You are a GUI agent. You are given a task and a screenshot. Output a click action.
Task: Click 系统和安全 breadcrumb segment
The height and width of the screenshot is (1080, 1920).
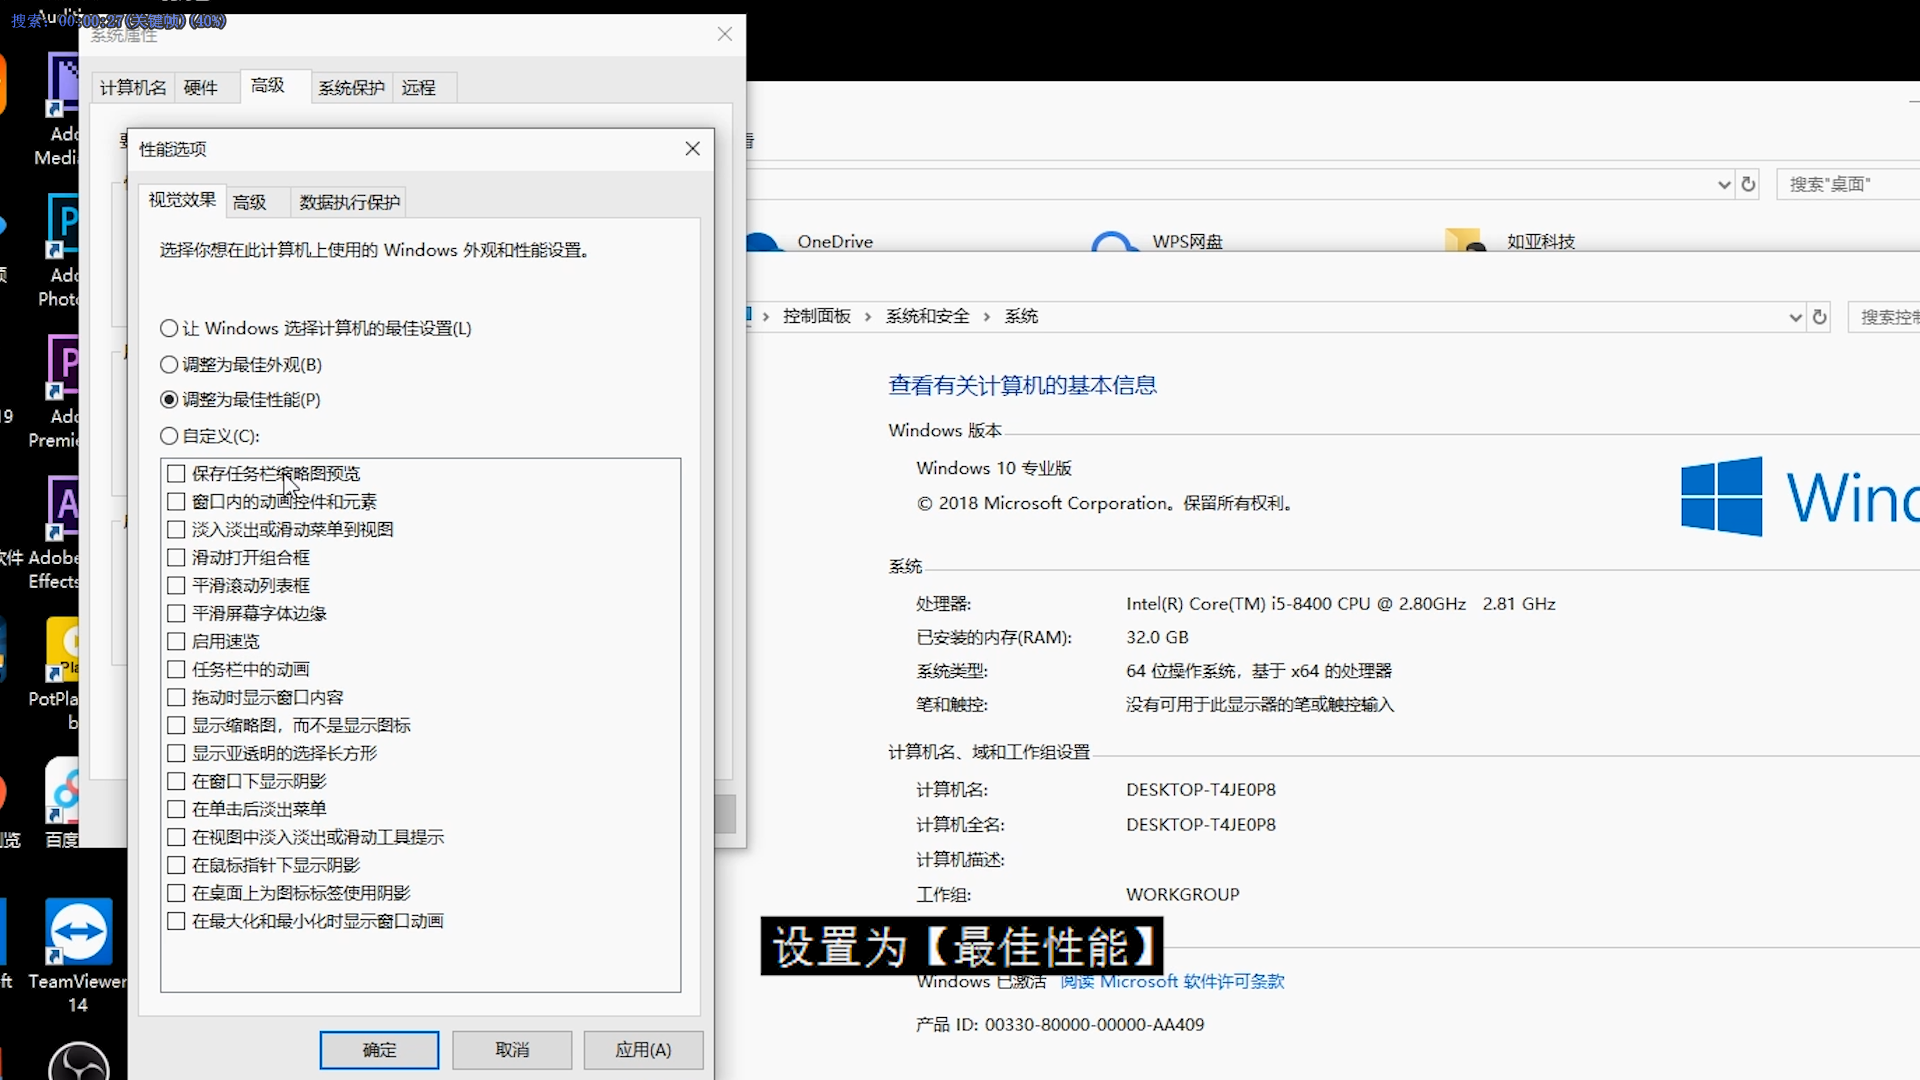[x=928, y=316]
